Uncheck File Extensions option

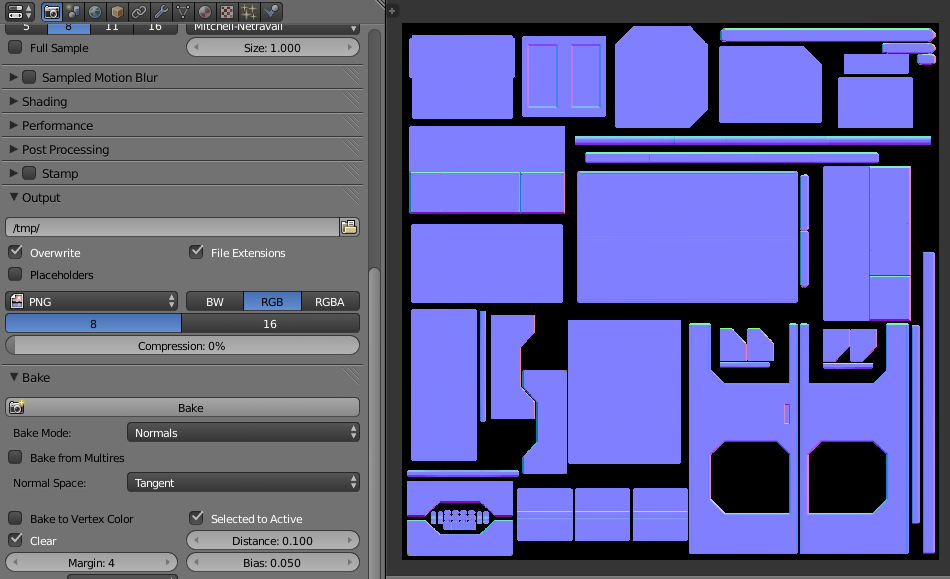[x=196, y=252]
